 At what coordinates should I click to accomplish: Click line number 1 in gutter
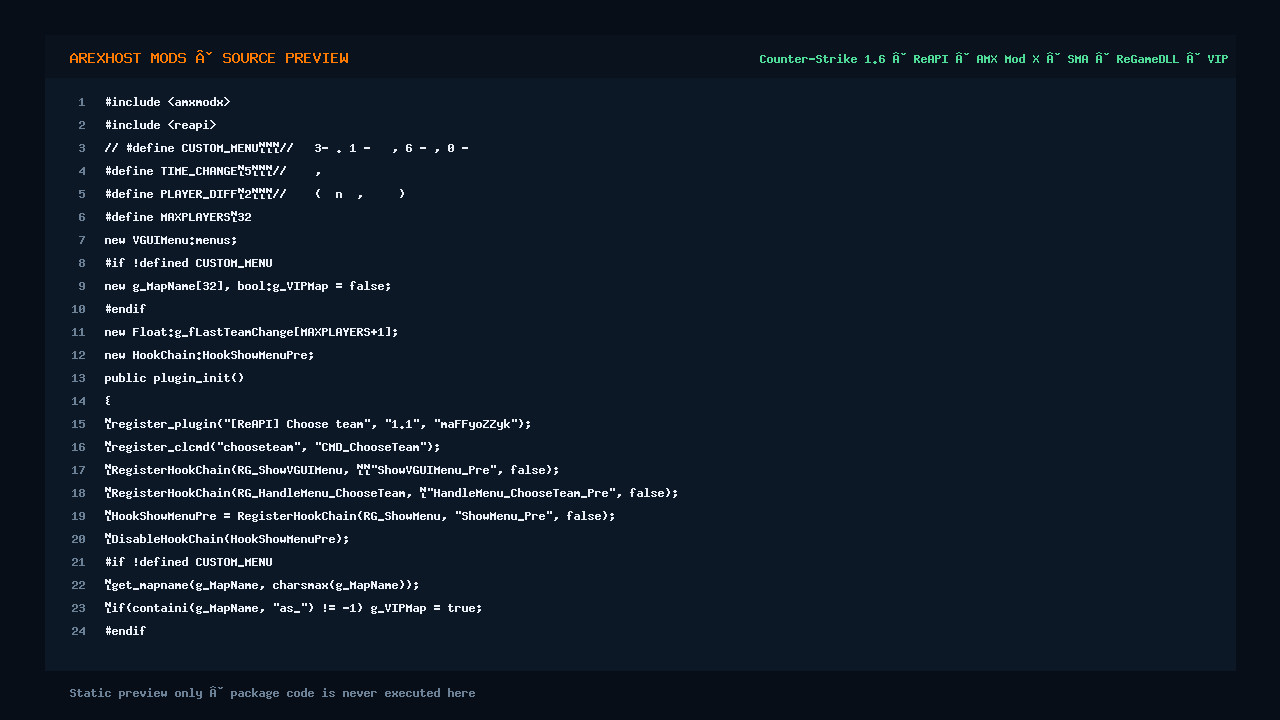point(82,102)
